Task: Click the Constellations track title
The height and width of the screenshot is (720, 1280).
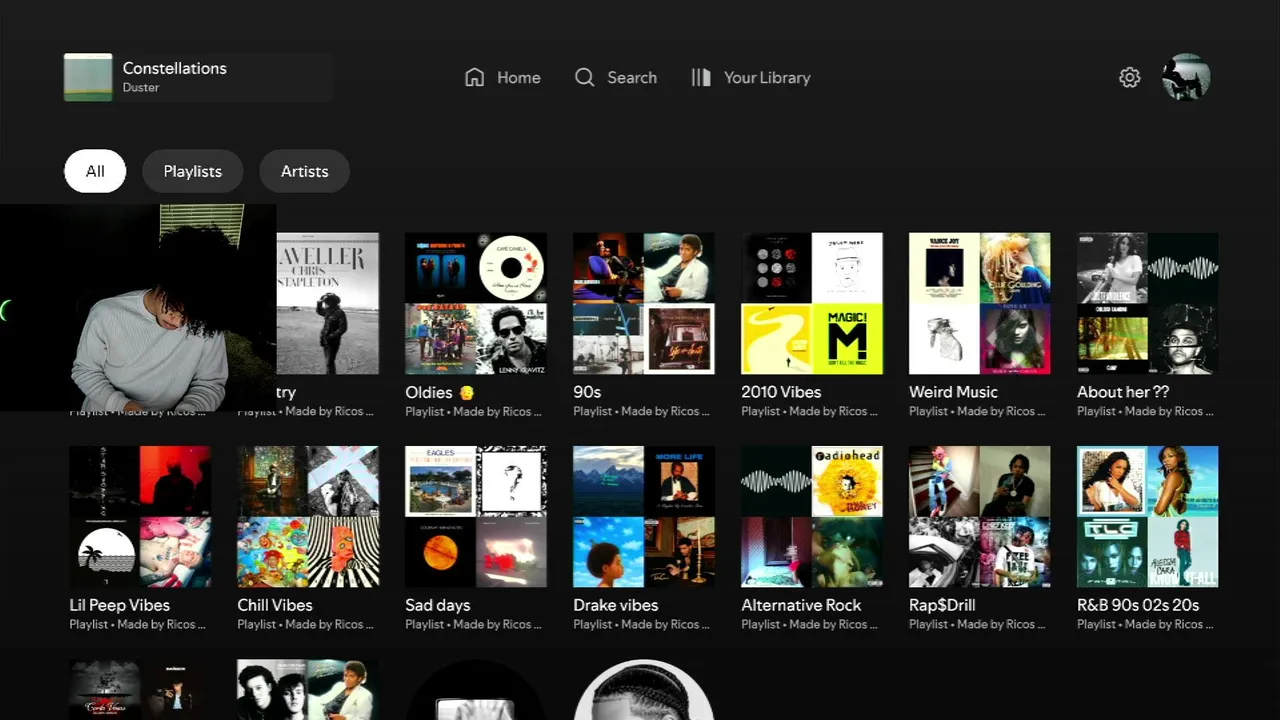Action: tap(175, 68)
